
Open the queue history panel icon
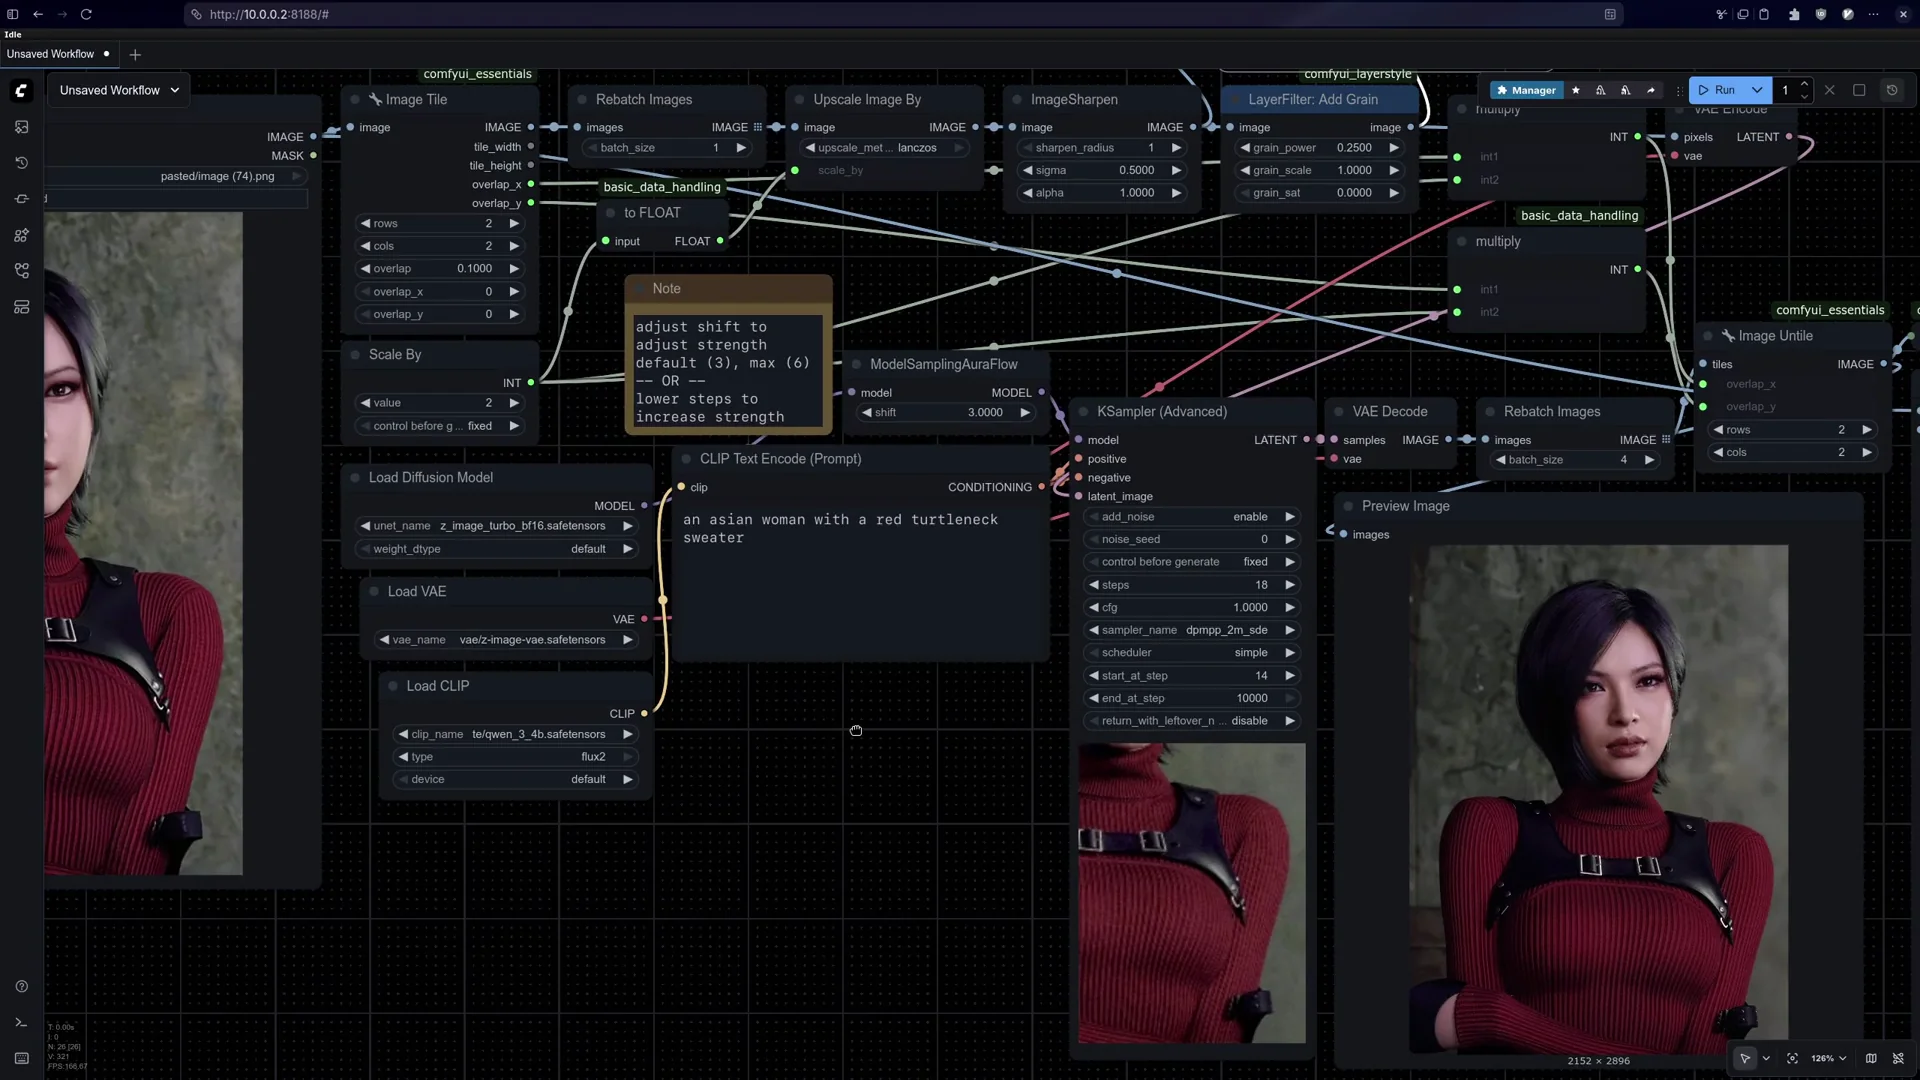21,163
